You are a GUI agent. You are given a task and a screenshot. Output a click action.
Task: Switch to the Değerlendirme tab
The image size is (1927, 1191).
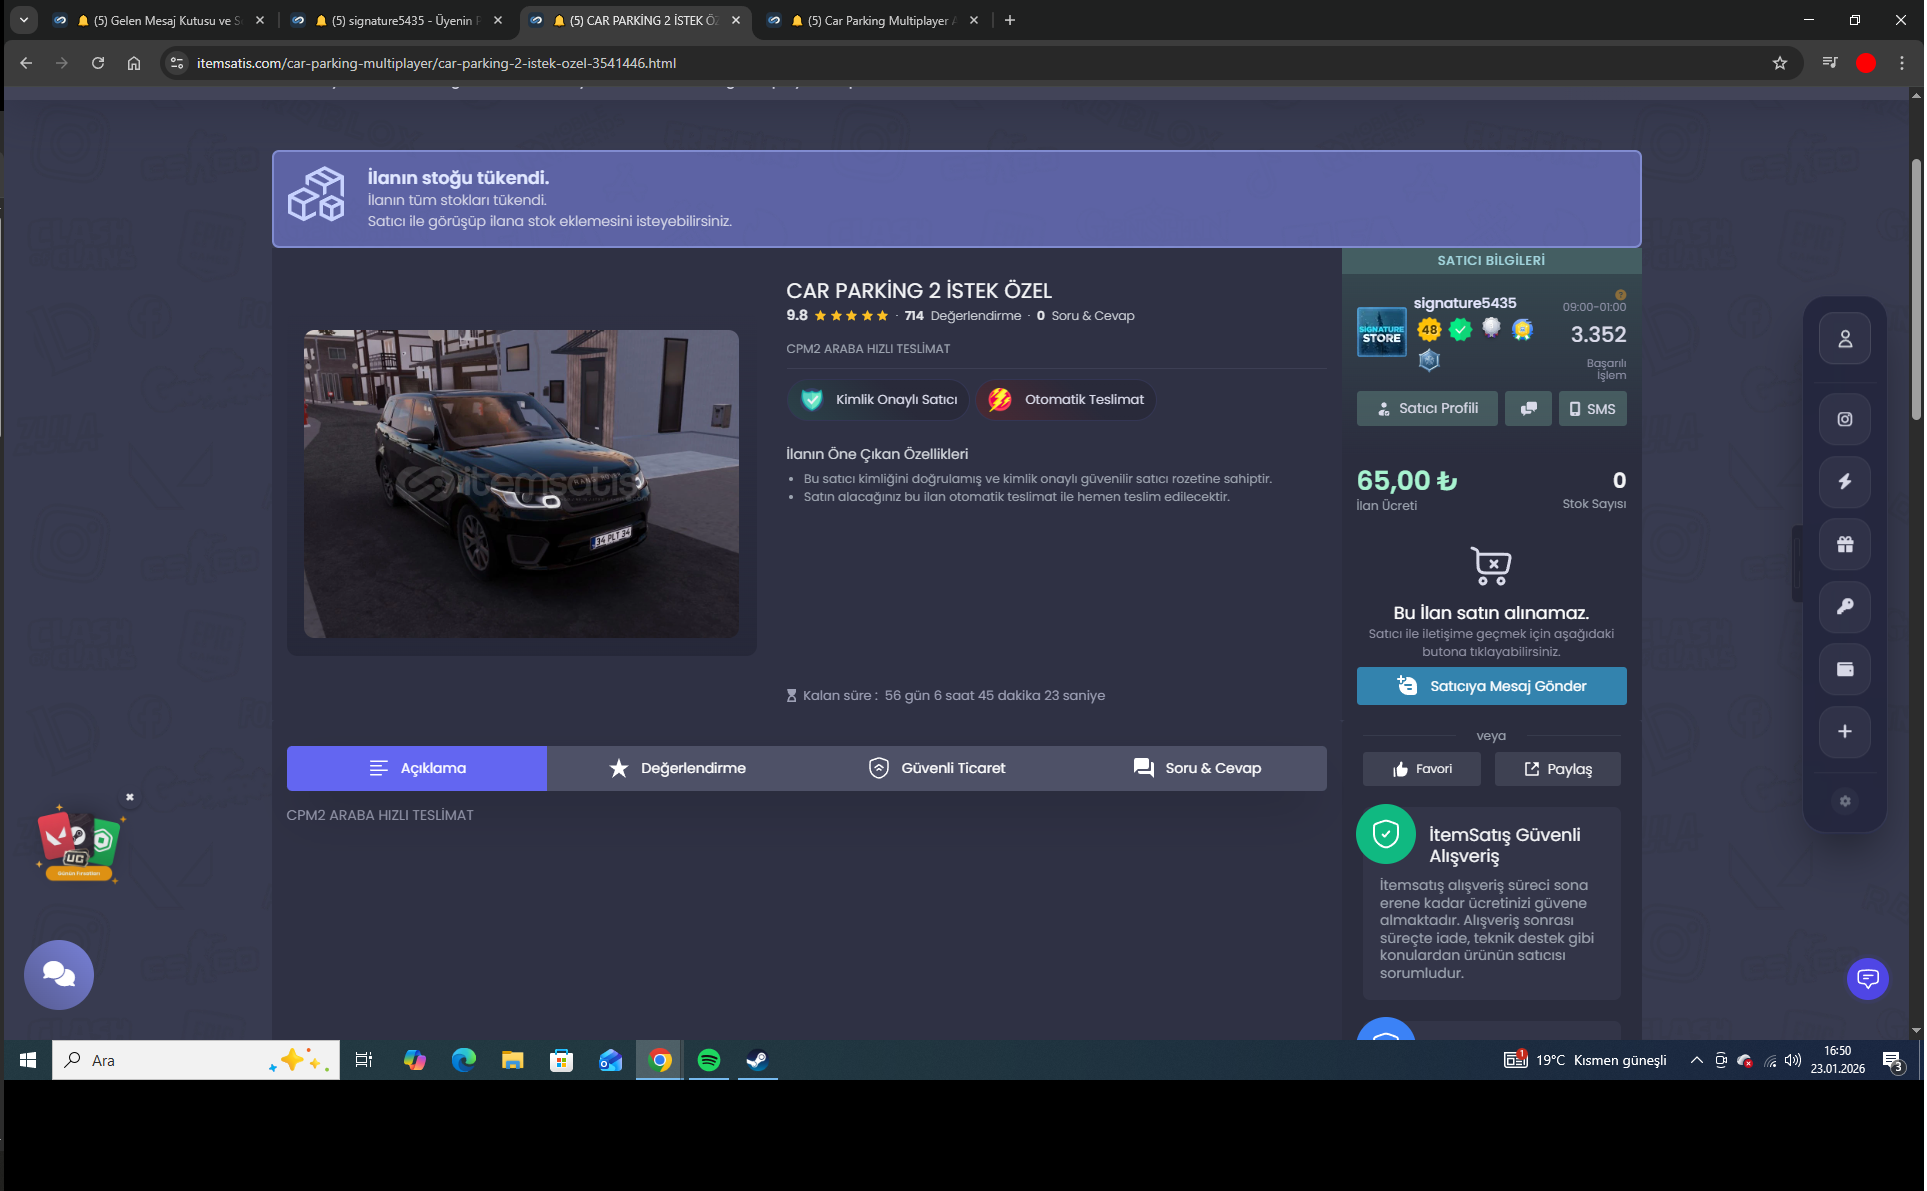(x=677, y=769)
